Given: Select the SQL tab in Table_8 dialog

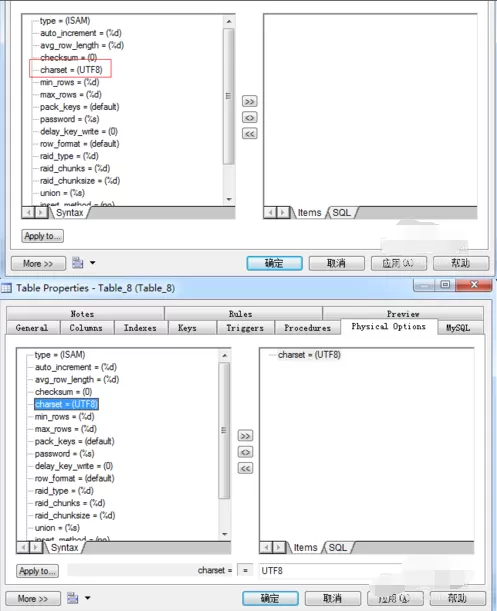Looking at the screenshot, I should click(x=338, y=547).
